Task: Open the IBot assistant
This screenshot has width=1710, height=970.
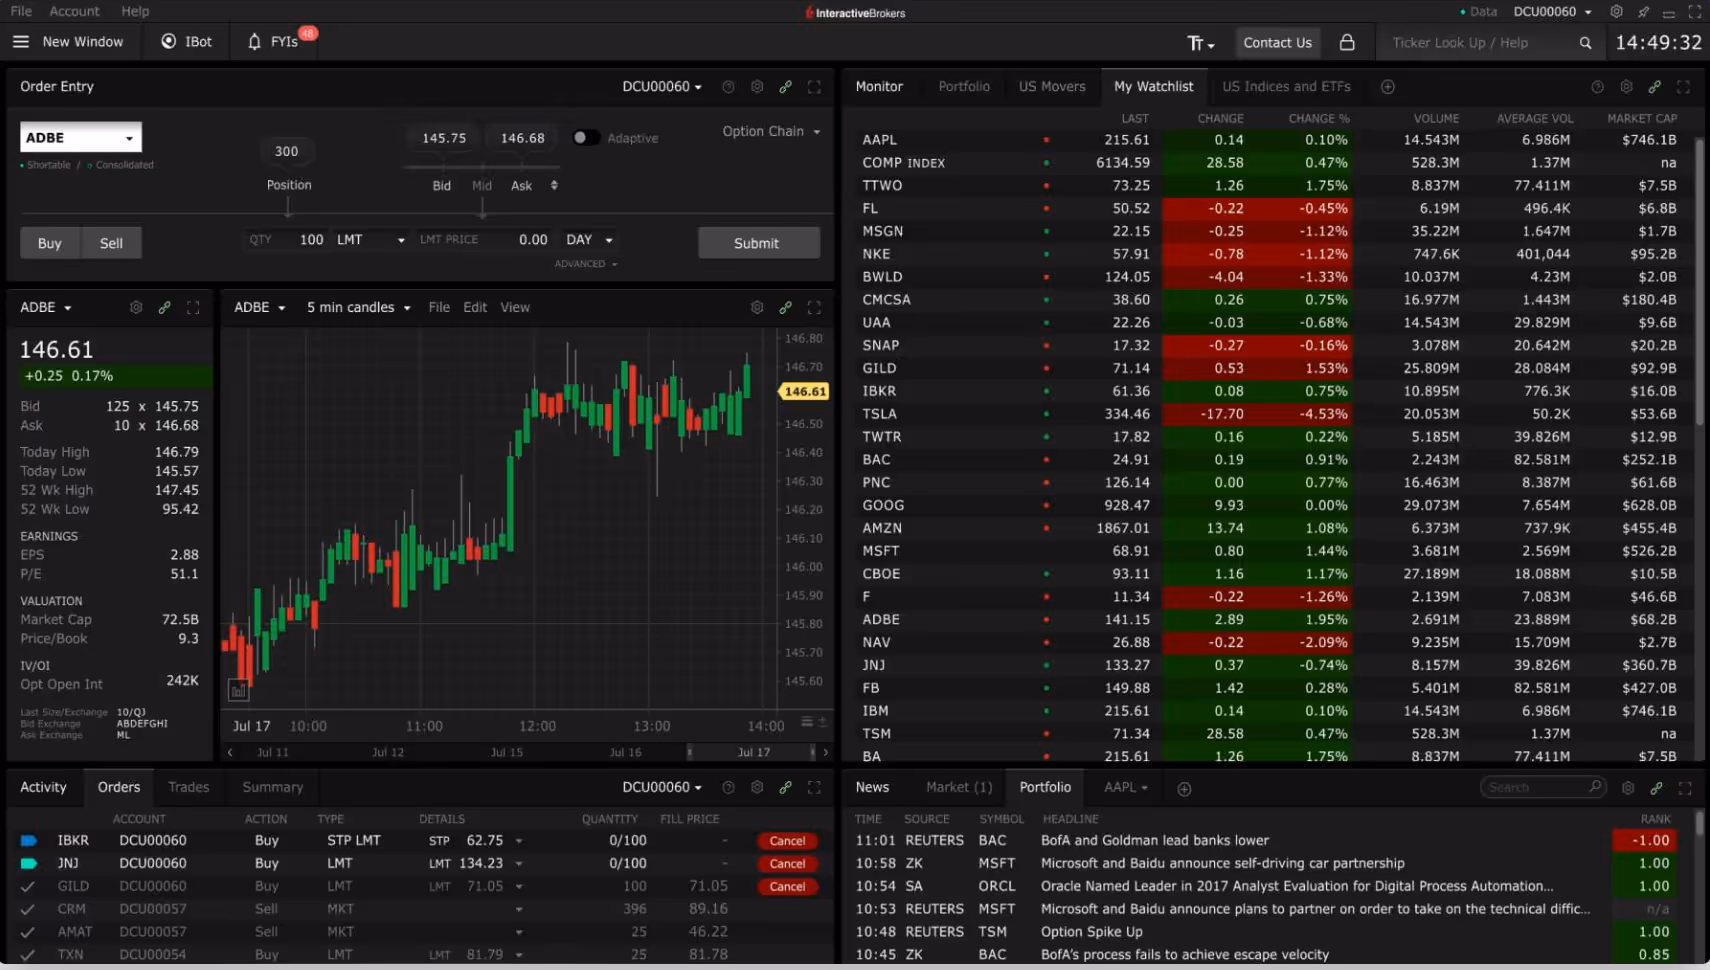Action: (186, 42)
